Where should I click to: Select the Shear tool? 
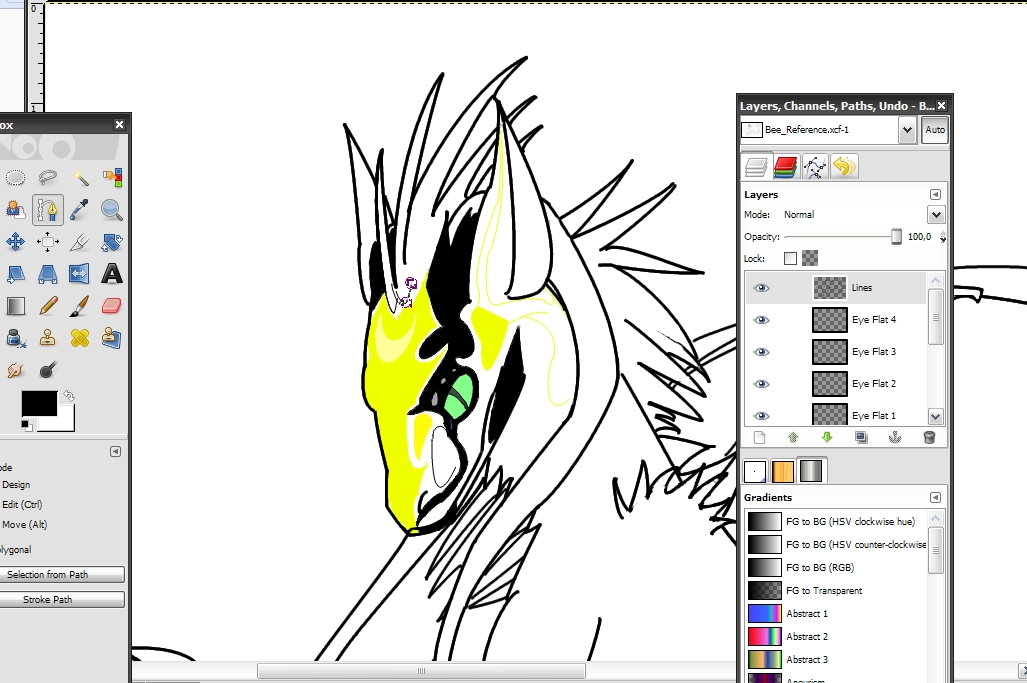coord(15,274)
